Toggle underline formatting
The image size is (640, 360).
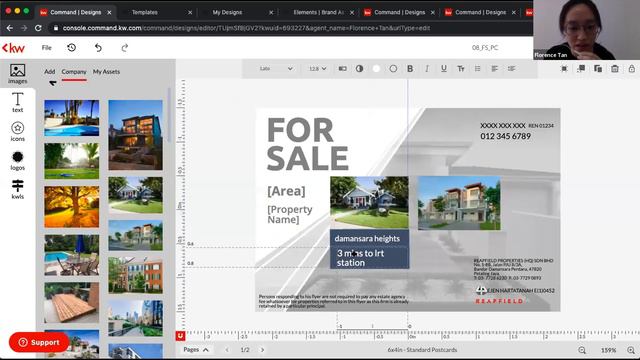pos(444,69)
